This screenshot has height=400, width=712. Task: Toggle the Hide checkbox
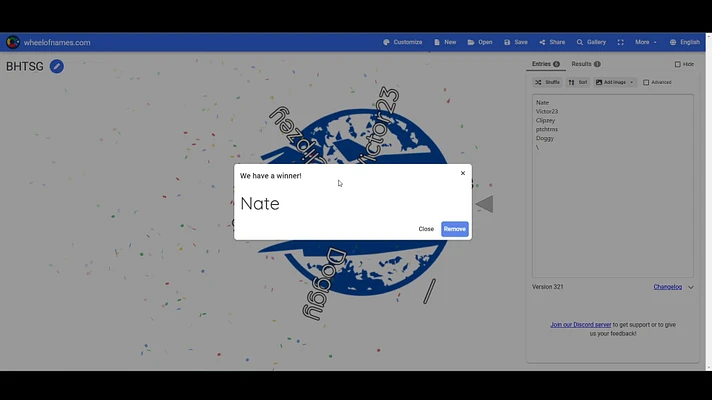678,64
